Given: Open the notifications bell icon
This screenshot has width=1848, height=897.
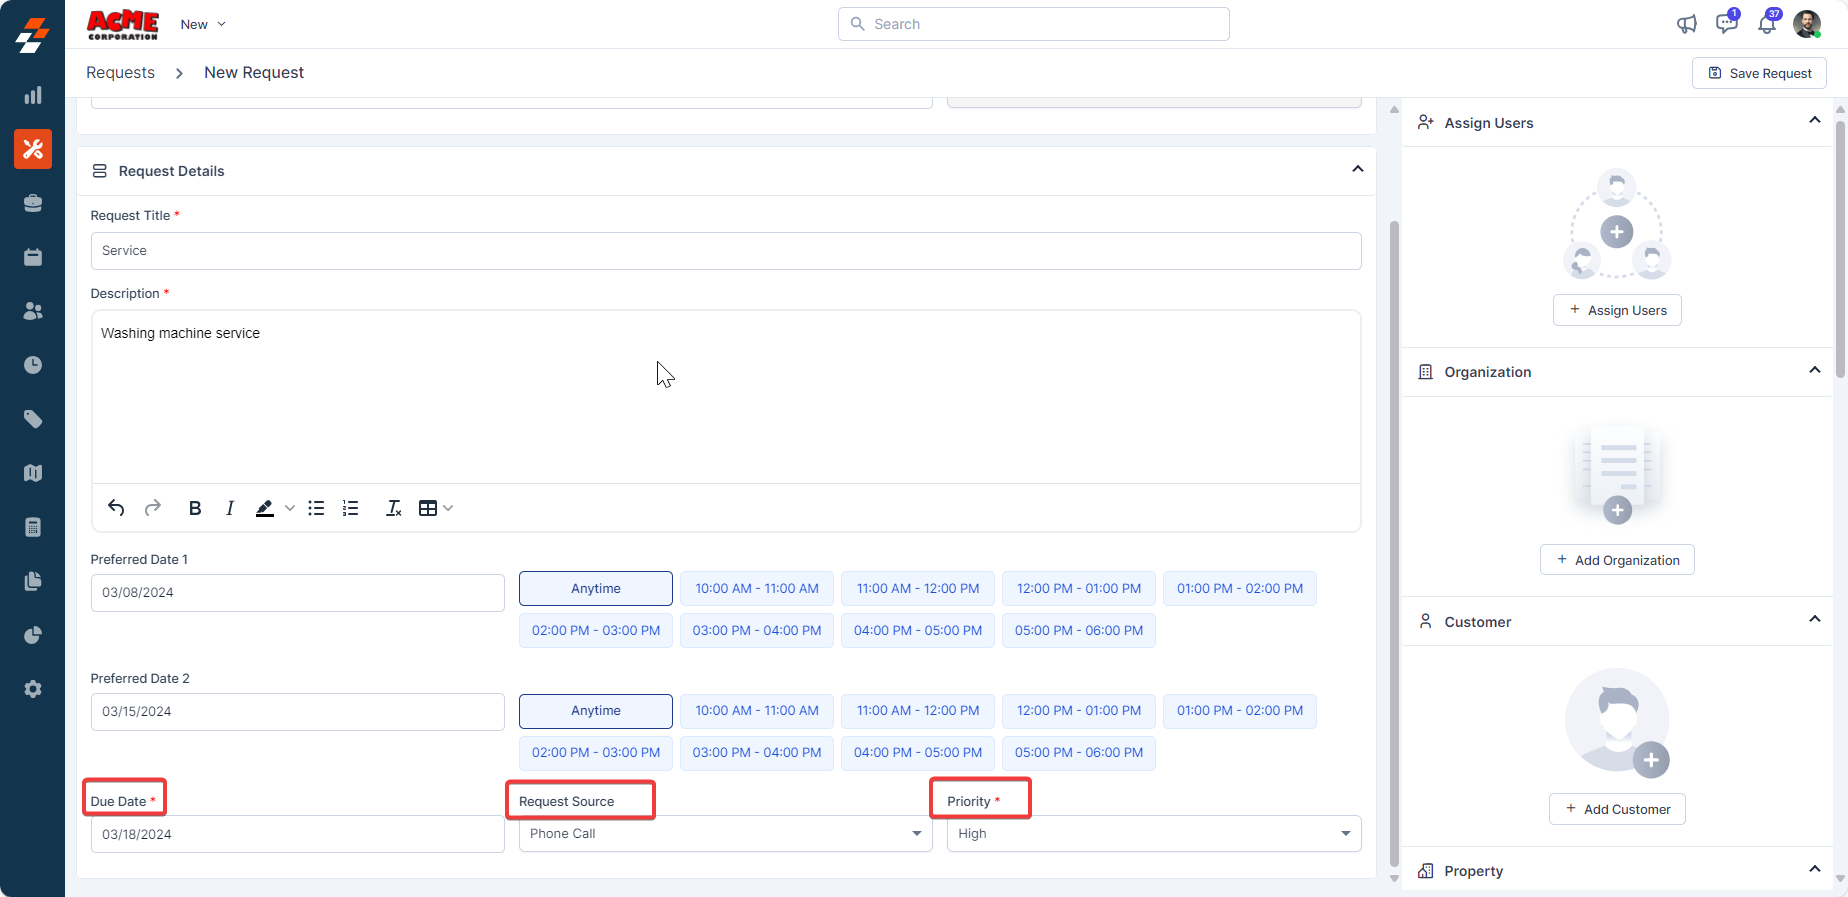Looking at the screenshot, I should point(1767,24).
